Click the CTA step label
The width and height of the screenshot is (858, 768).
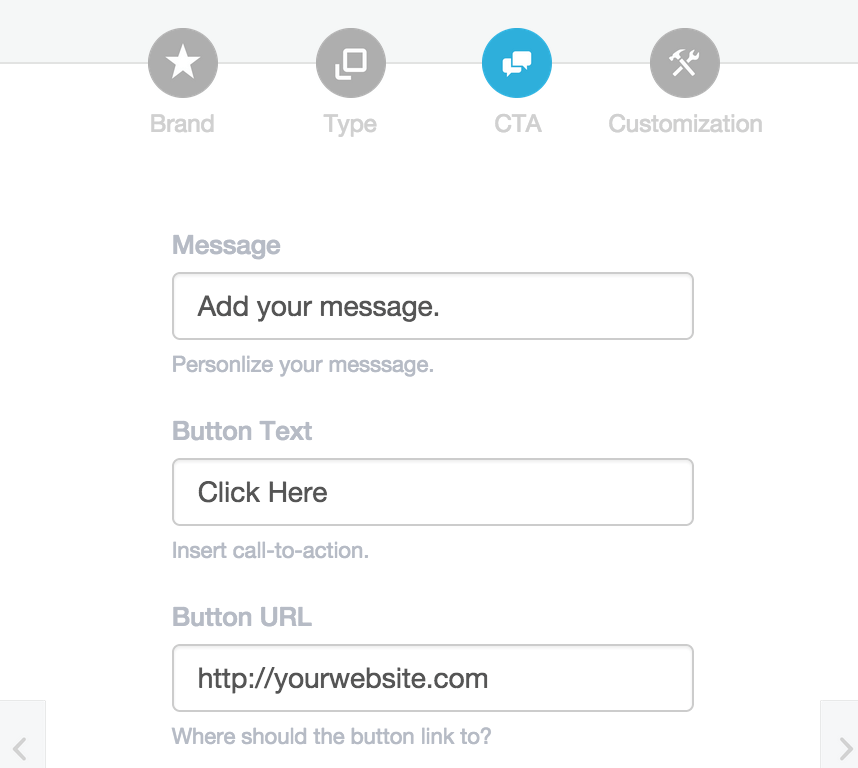point(517,124)
